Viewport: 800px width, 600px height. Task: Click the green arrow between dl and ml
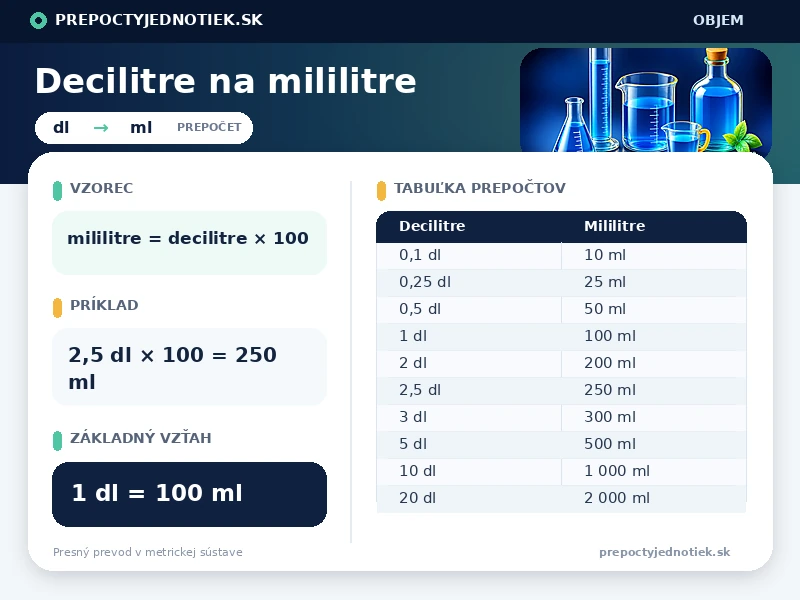pyautogui.click(x=101, y=128)
